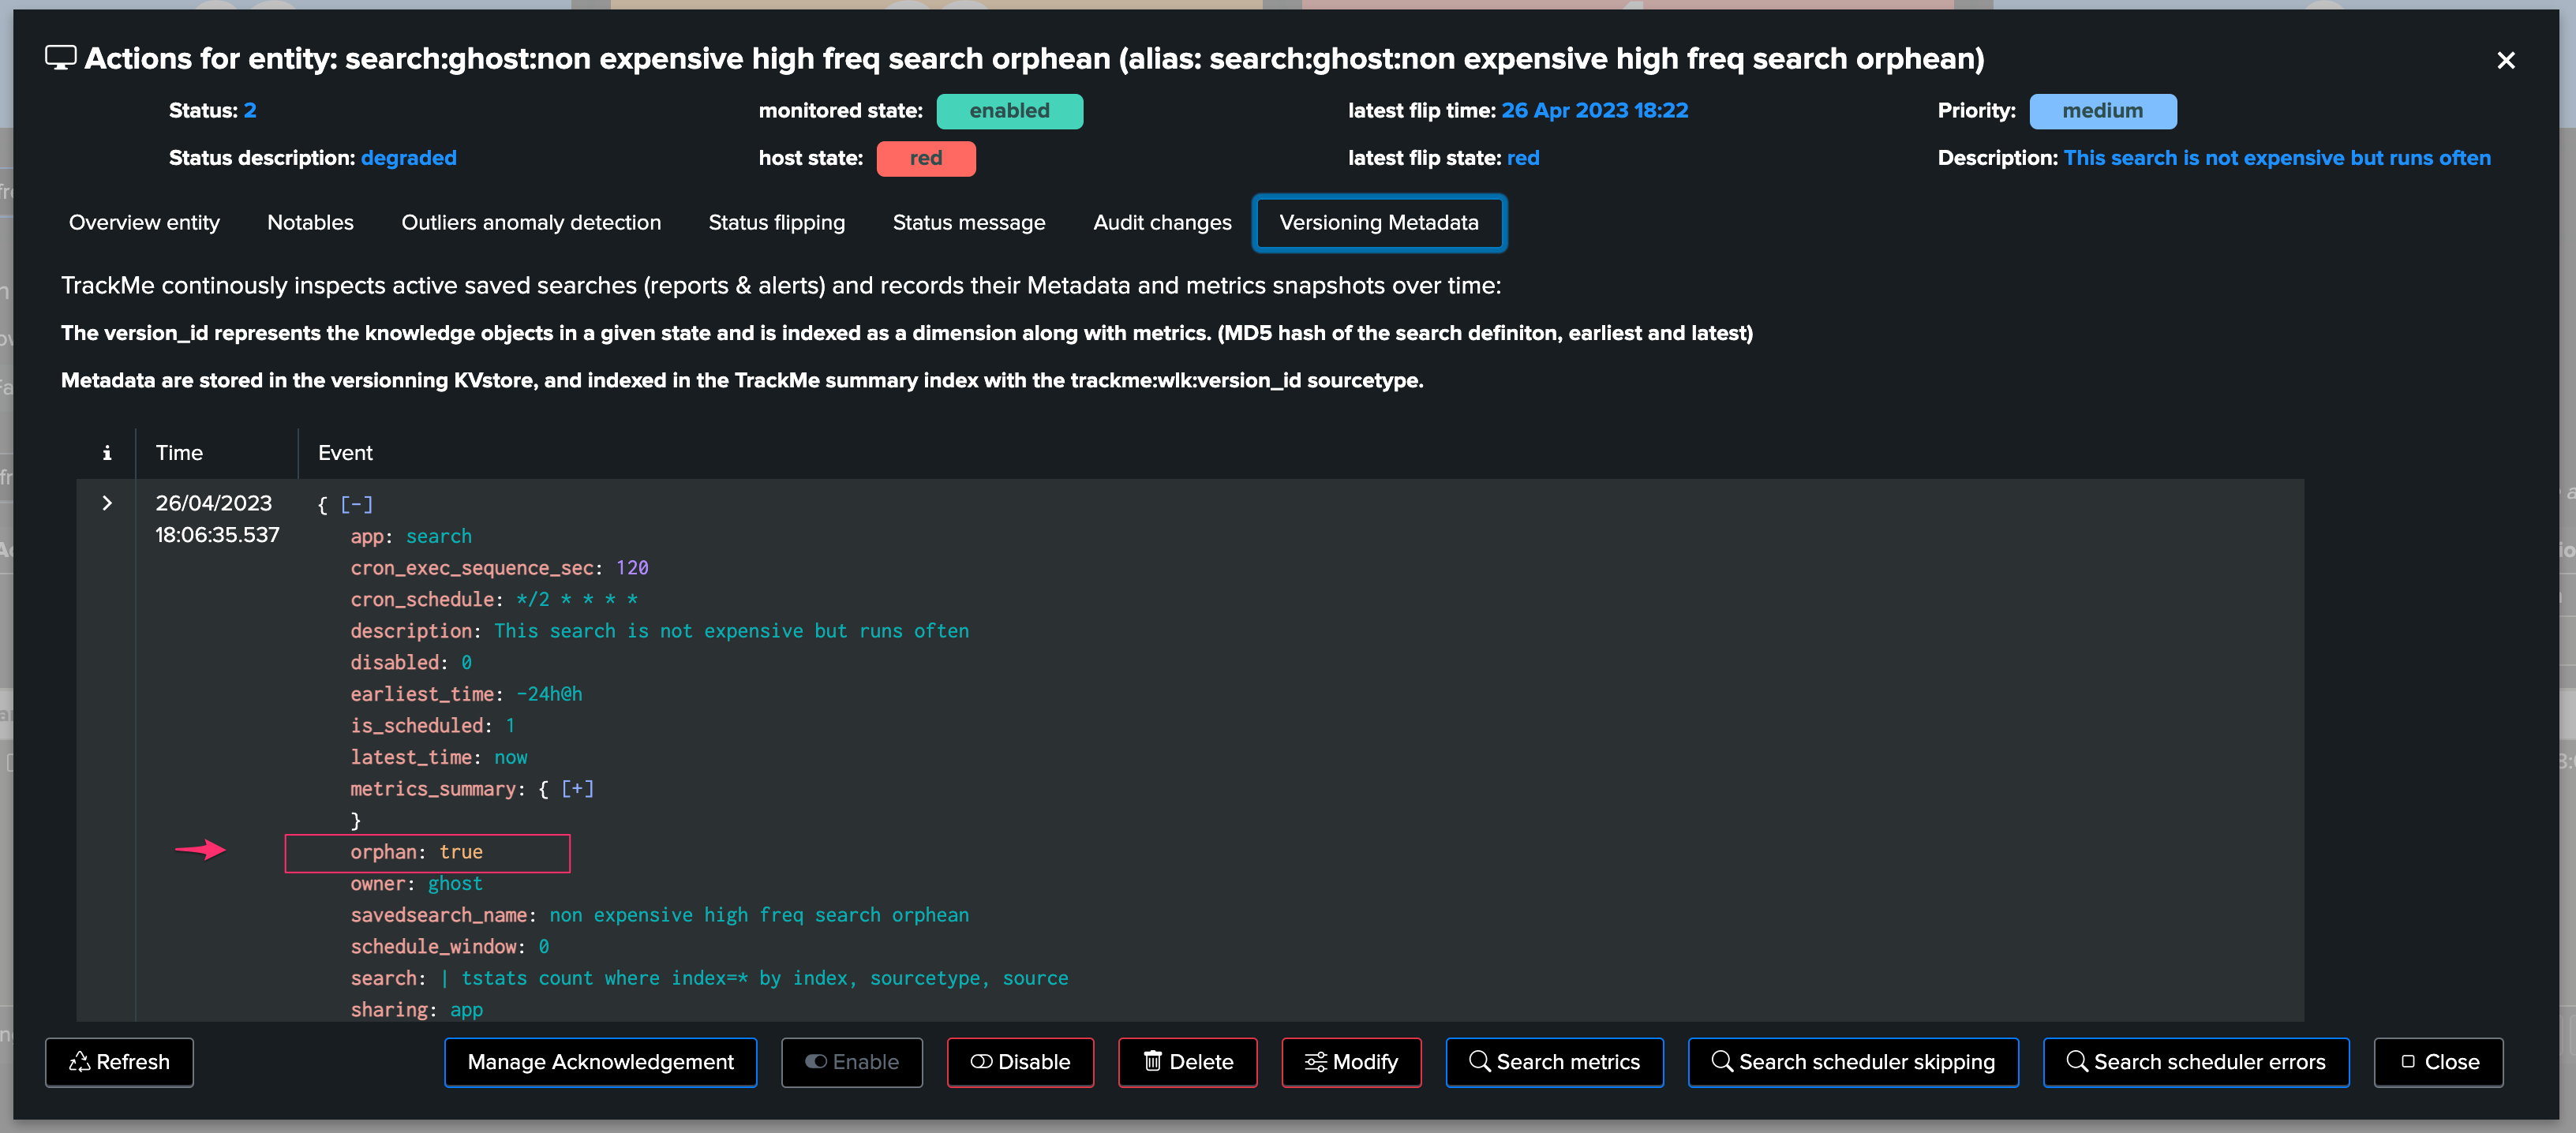Expand metrics_summary with [+]
The image size is (2576, 1133).
pos(577,789)
